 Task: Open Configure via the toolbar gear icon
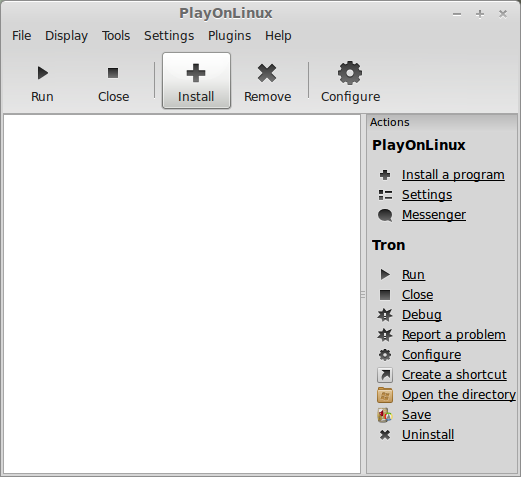click(x=350, y=73)
